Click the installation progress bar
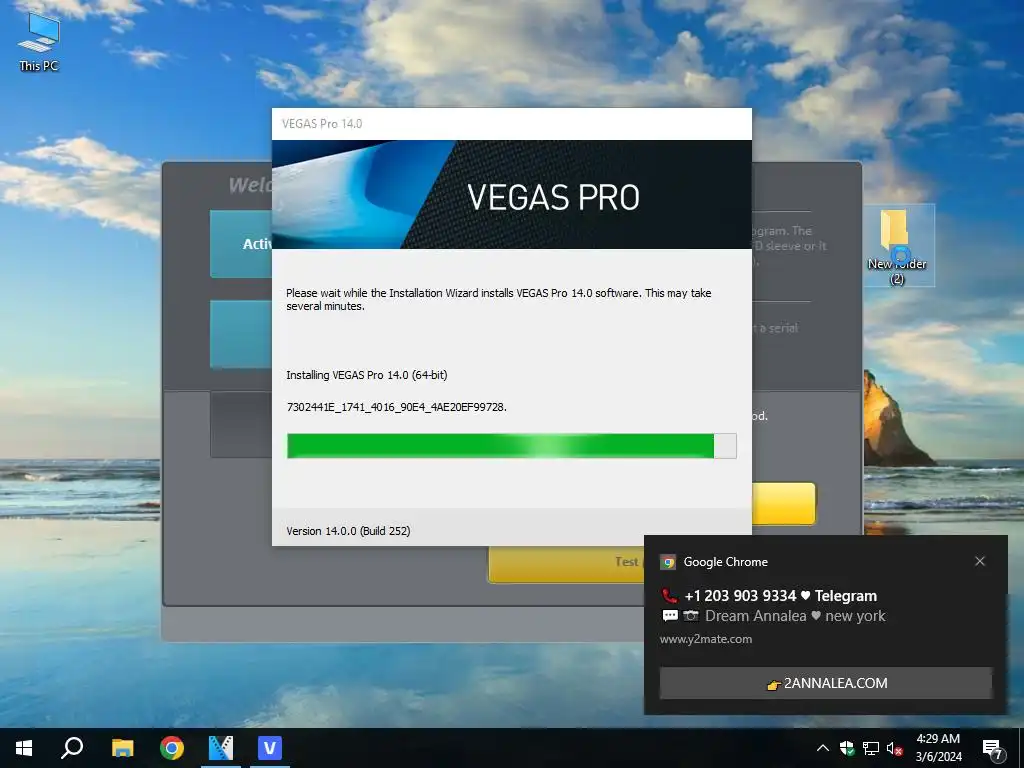 pyautogui.click(x=512, y=446)
